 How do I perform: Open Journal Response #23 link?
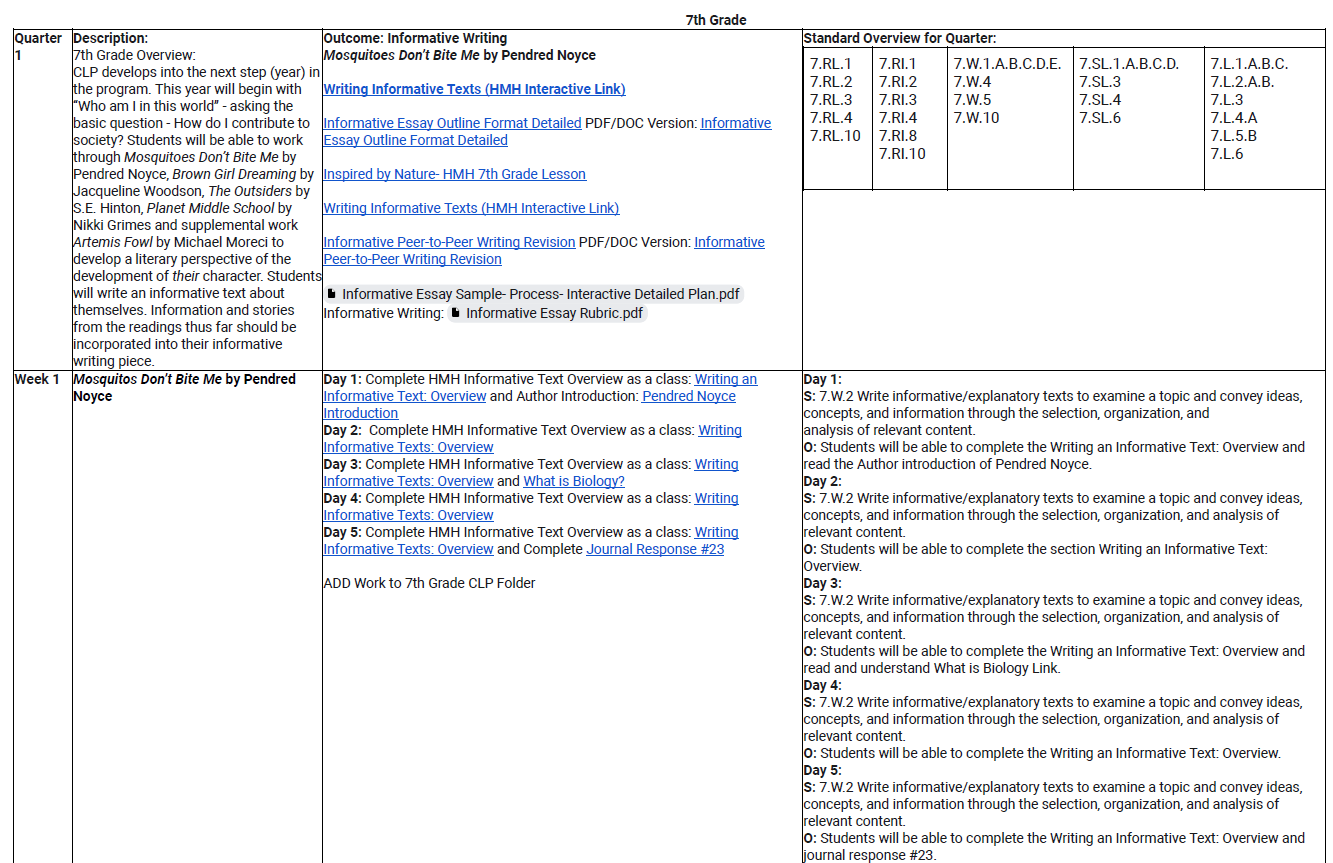(x=654, y=549)
